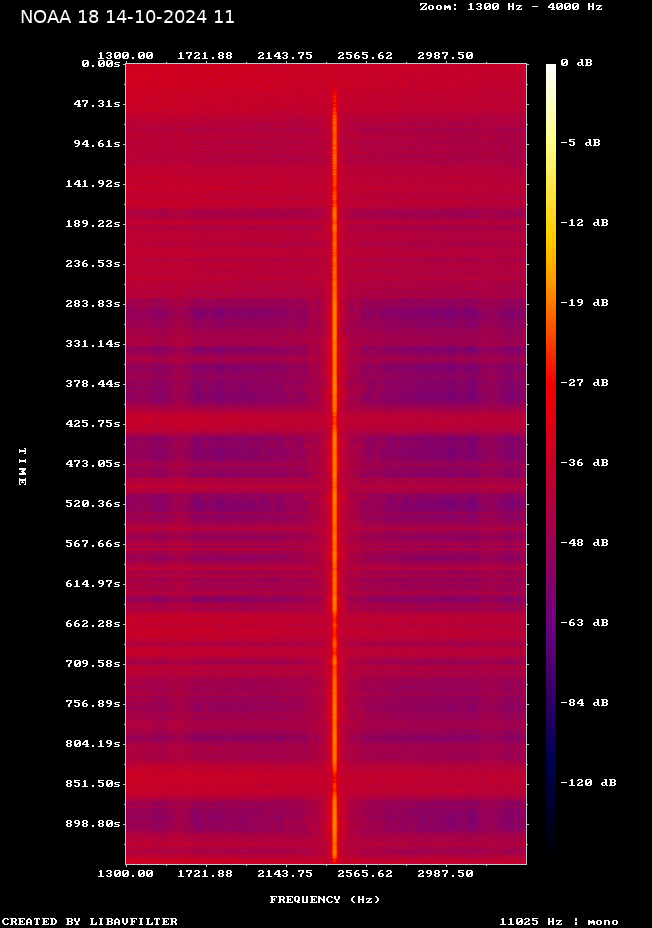The image size is (652, 928).
Task: Click the bright signal line in the spectrogram
Action: click(334, 460)
